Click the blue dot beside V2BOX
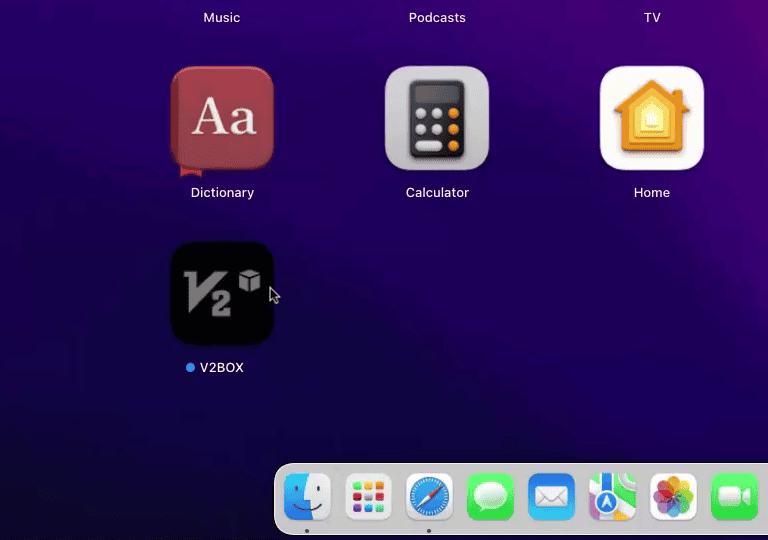 click(x=190, y=367)
